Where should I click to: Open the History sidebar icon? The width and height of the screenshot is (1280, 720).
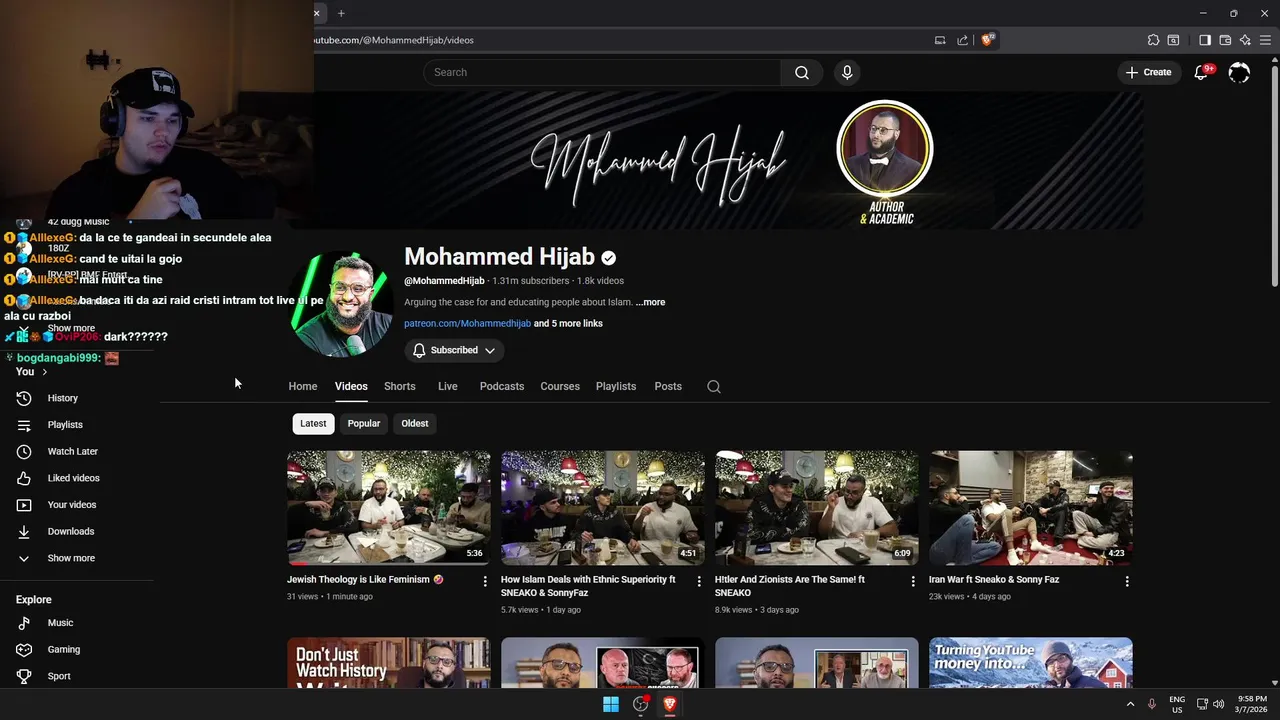pyautogui.click(x=24, y=398)
